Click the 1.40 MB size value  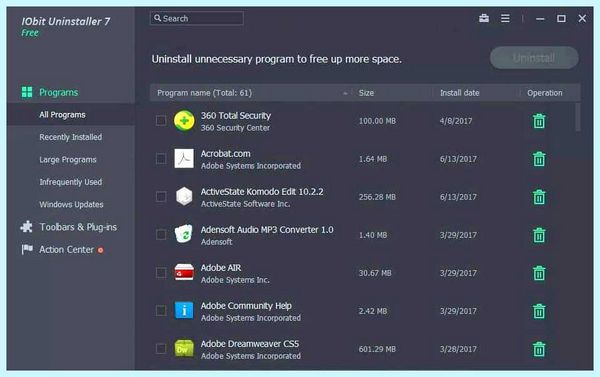373,235
